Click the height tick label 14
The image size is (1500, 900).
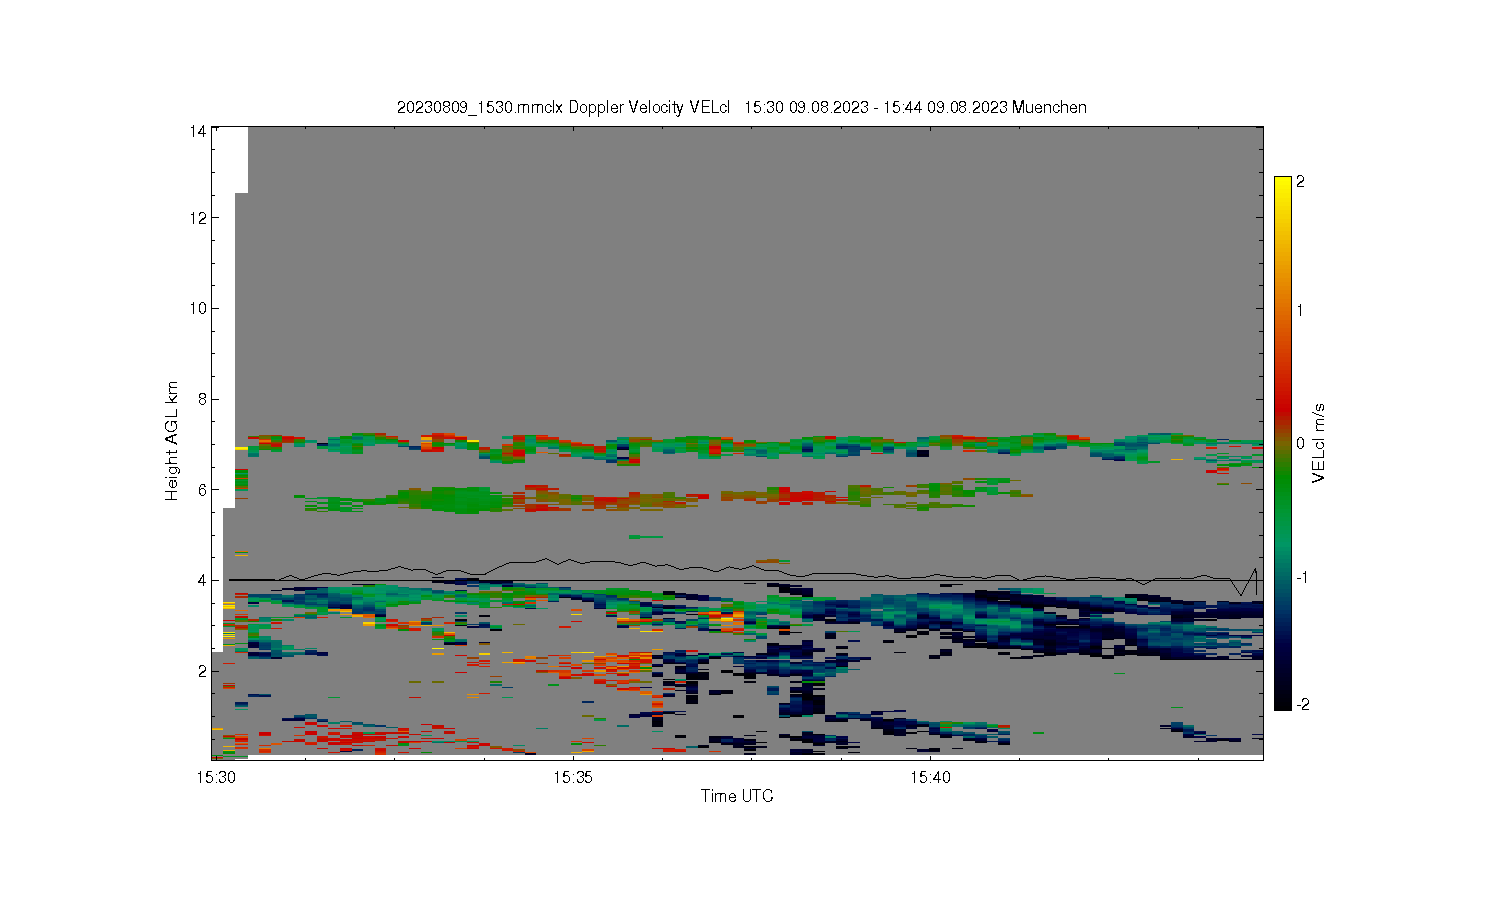[198, 131]
